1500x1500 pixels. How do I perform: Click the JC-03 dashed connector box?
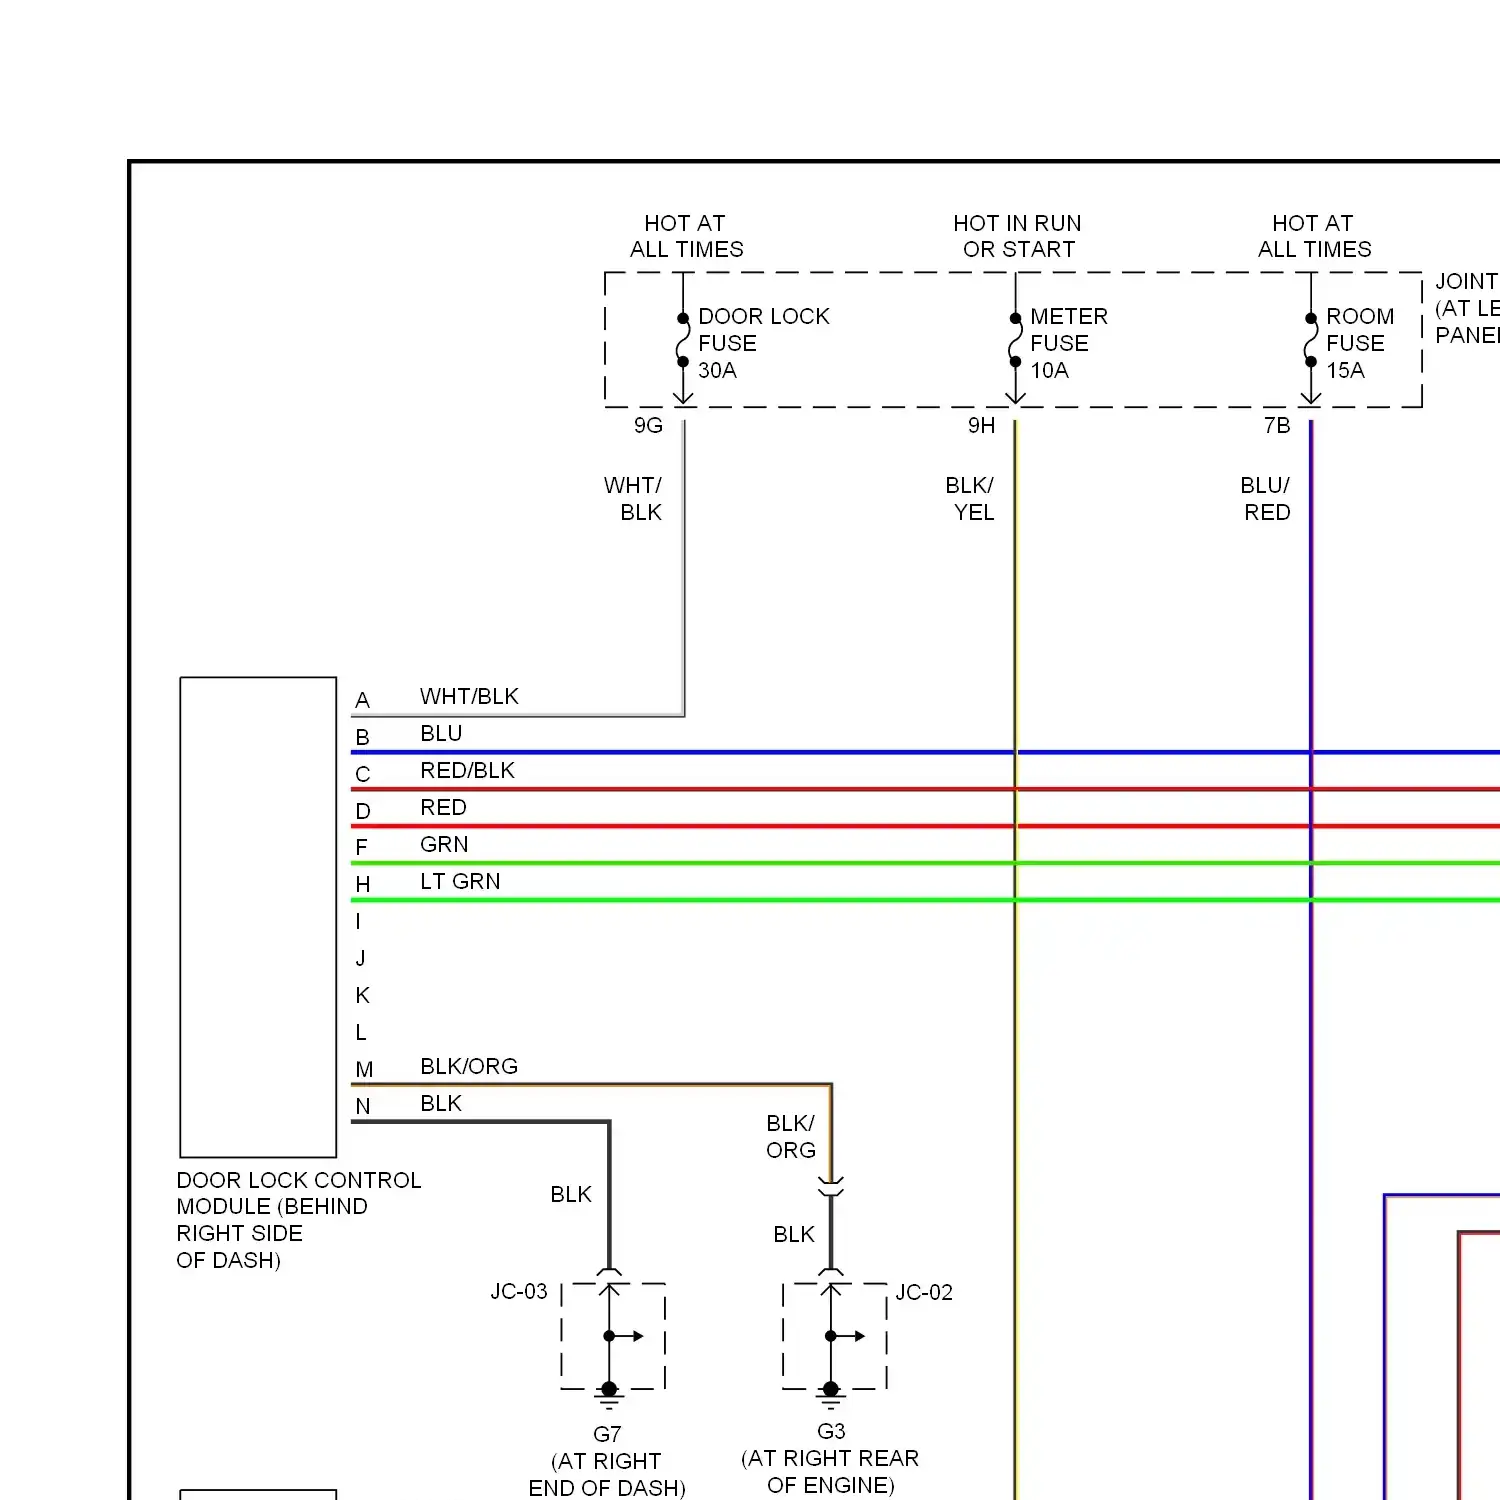[613, 1336]
